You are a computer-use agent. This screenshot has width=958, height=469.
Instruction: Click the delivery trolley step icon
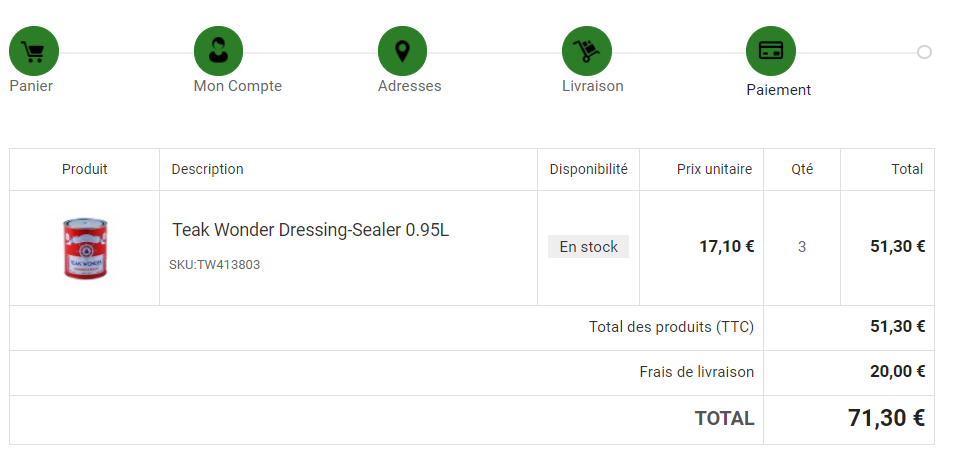pos(587,51)
